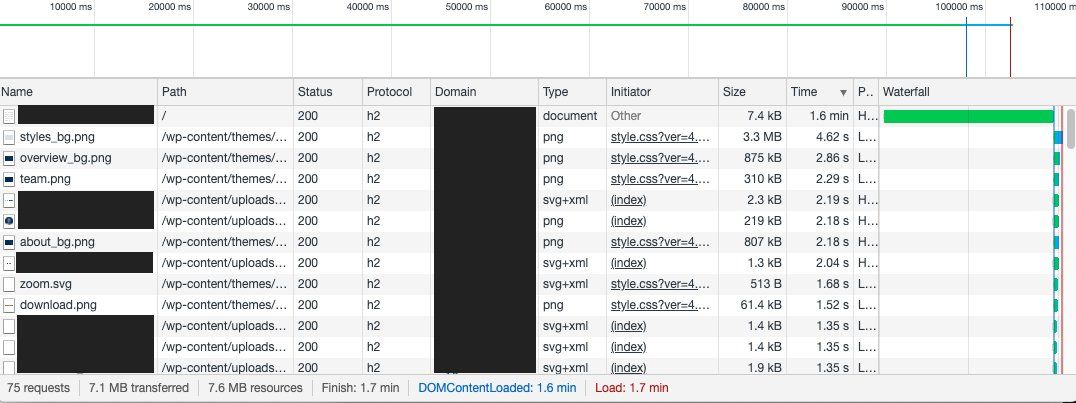Select the 219 kB png request icon
This screenshot has height=403, width=1076.
(x=9, y=221)
